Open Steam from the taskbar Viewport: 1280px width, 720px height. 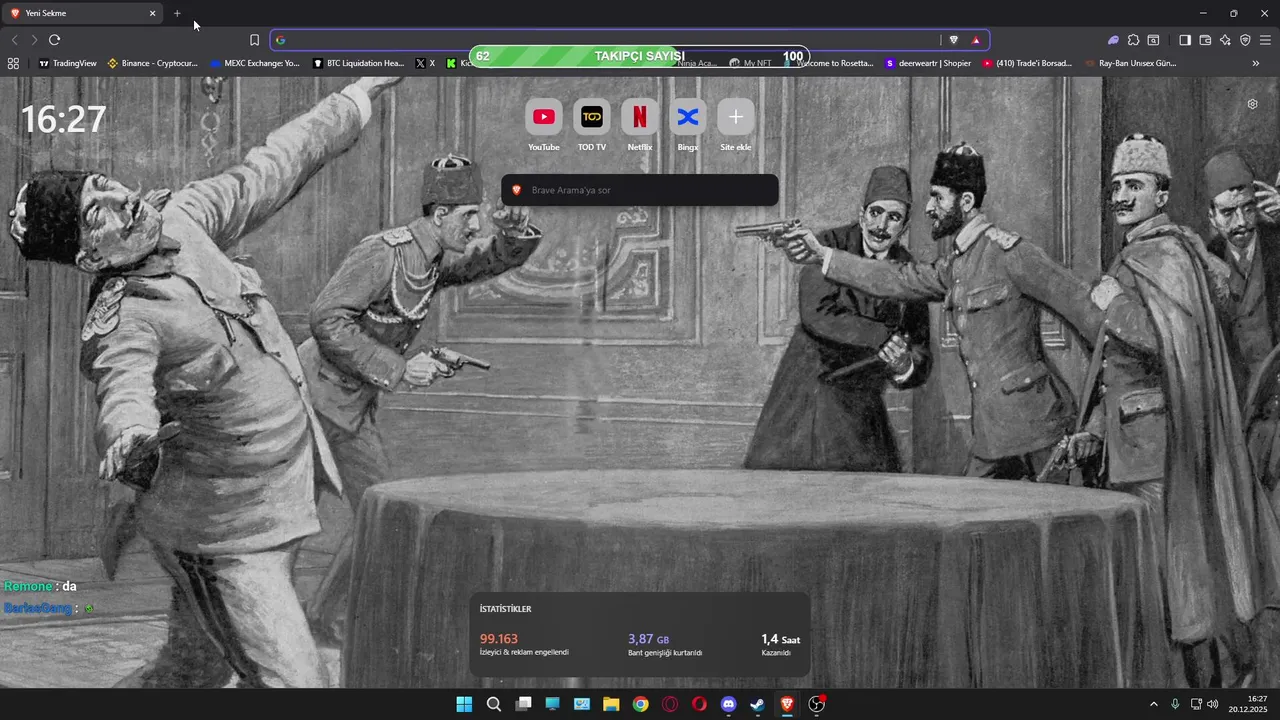coord(758,704)
